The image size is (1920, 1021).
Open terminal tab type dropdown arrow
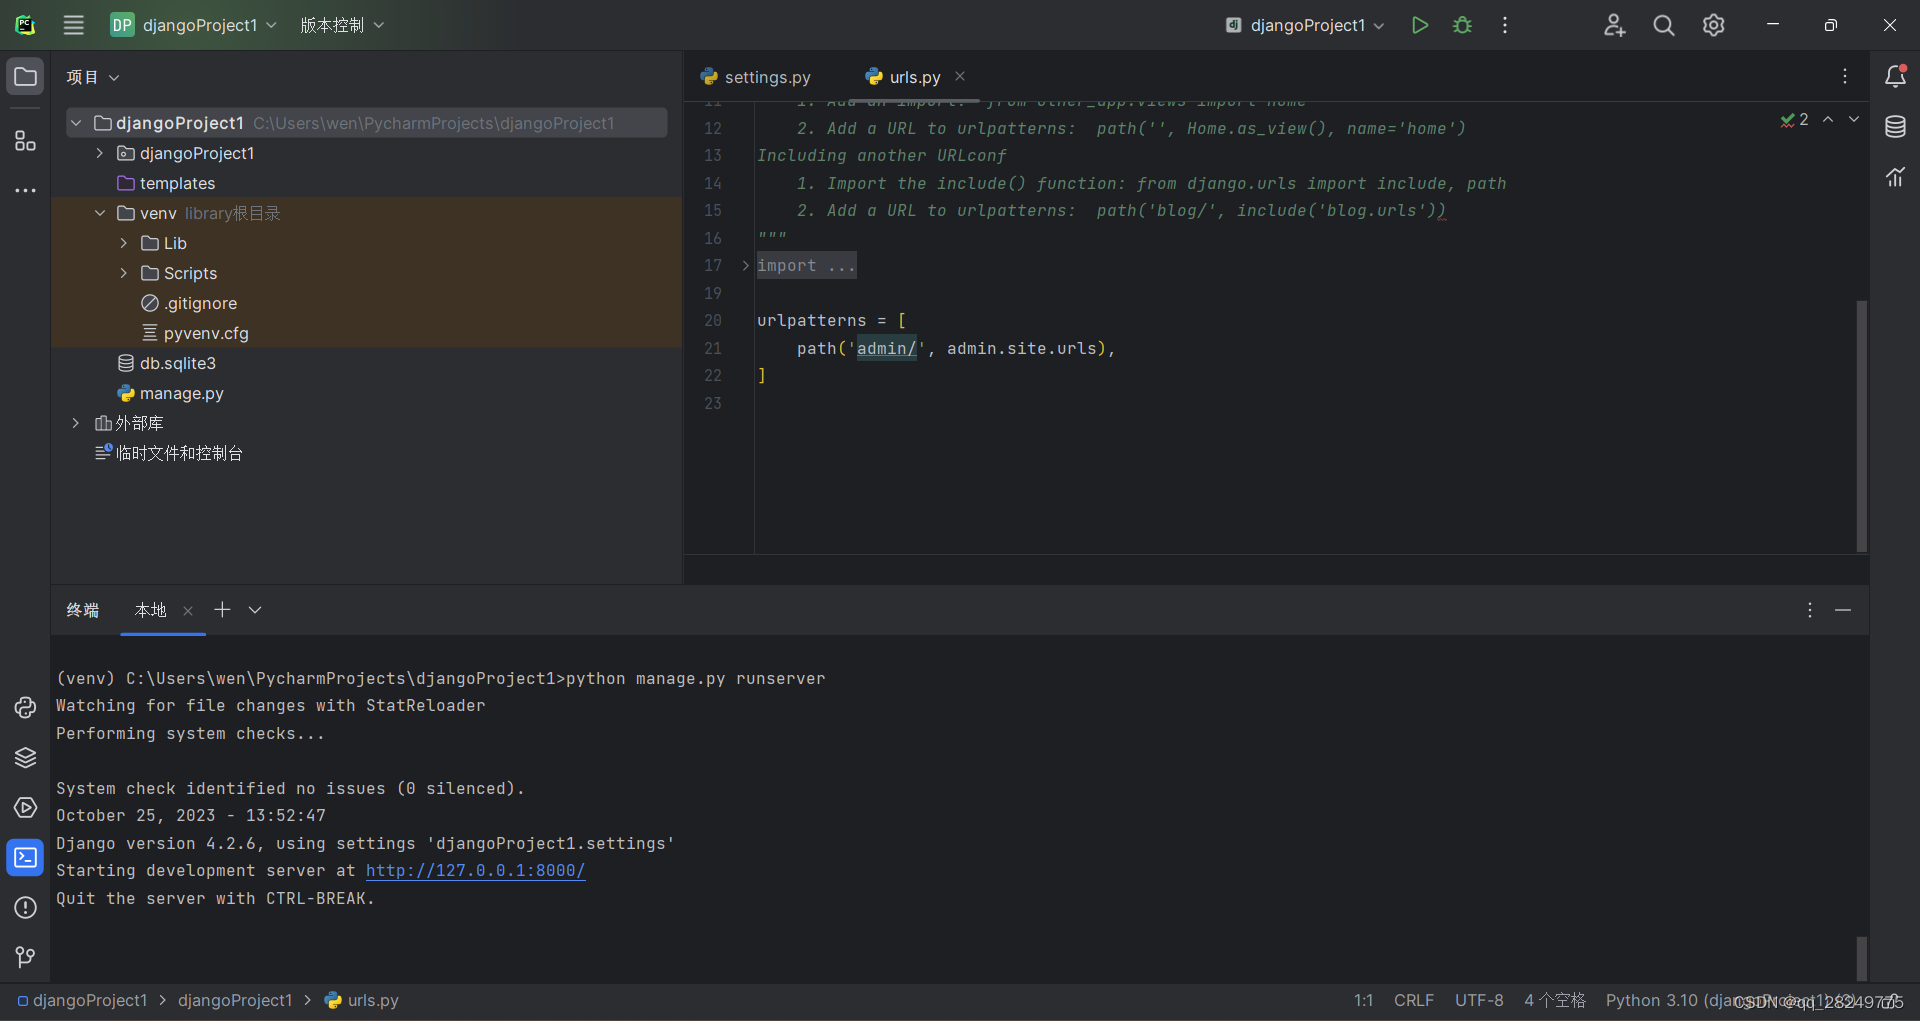coord(255,610)
